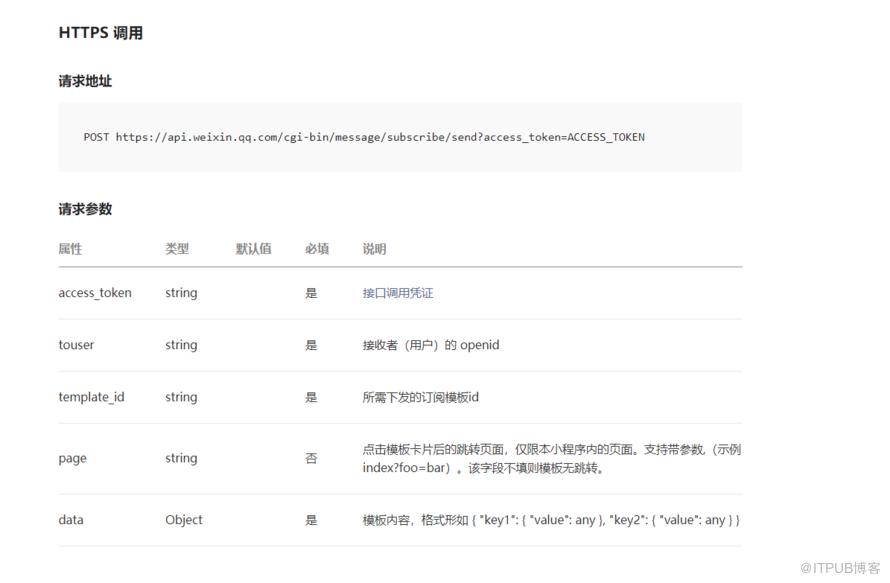Click the string type in template_id row
Viewport: 890px width, 583px height.
[x=181, y=398]
